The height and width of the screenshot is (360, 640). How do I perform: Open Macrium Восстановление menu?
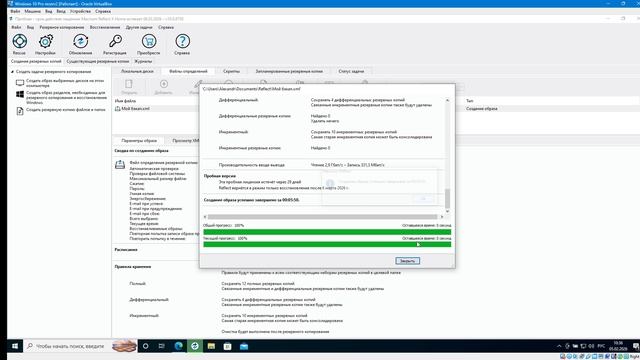[105, 27]
